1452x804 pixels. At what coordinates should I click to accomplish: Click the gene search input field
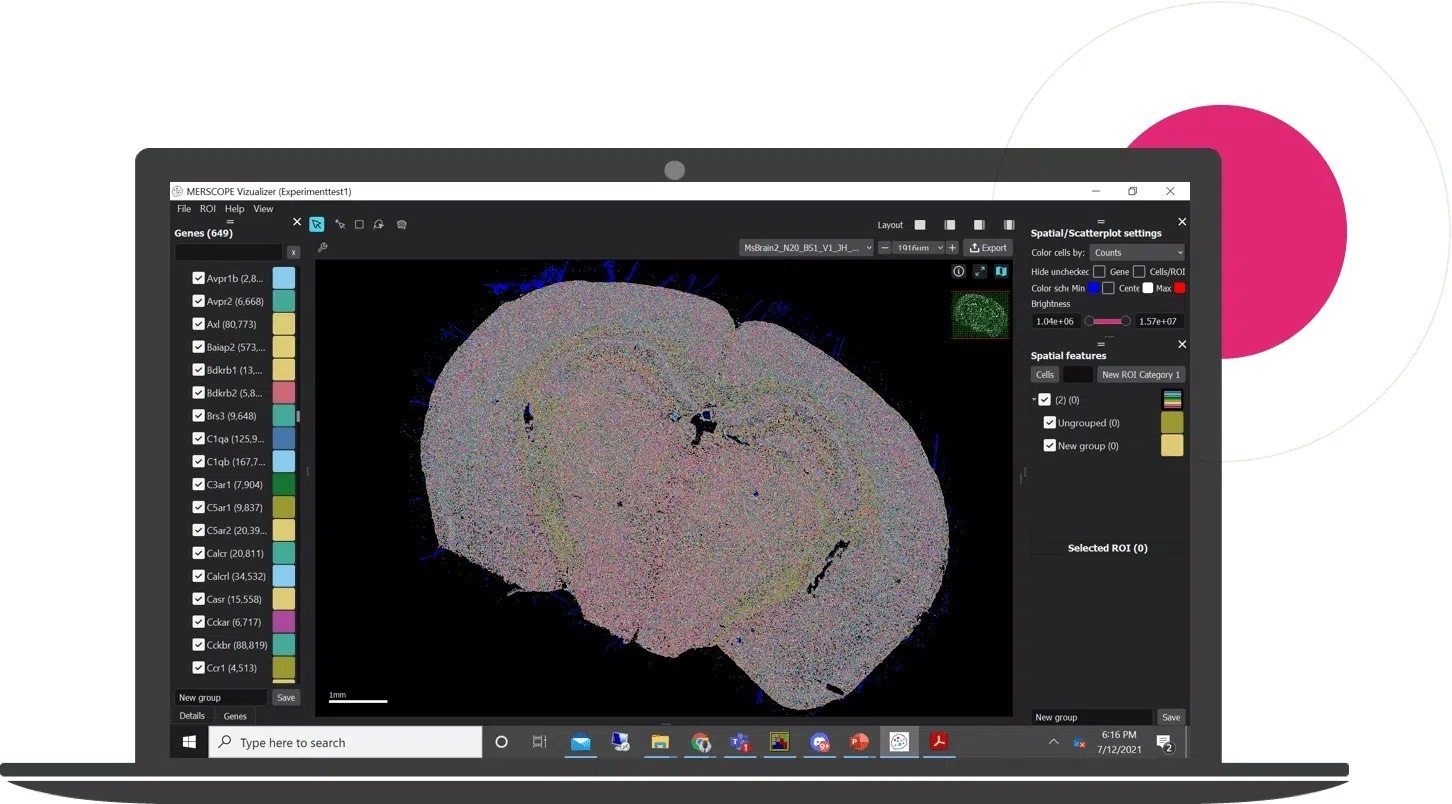[x=229, y=253]
